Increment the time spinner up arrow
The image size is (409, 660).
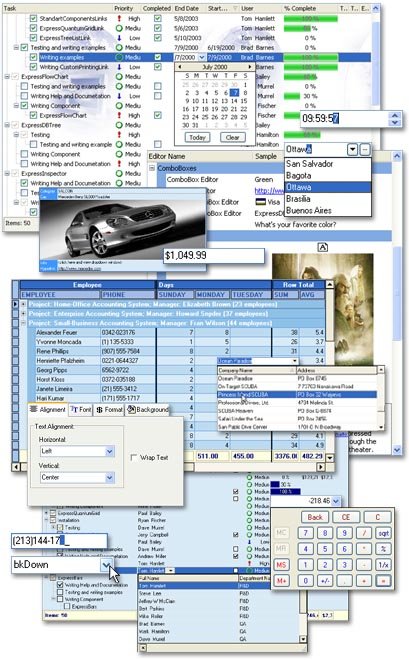[x=394, y=115]
